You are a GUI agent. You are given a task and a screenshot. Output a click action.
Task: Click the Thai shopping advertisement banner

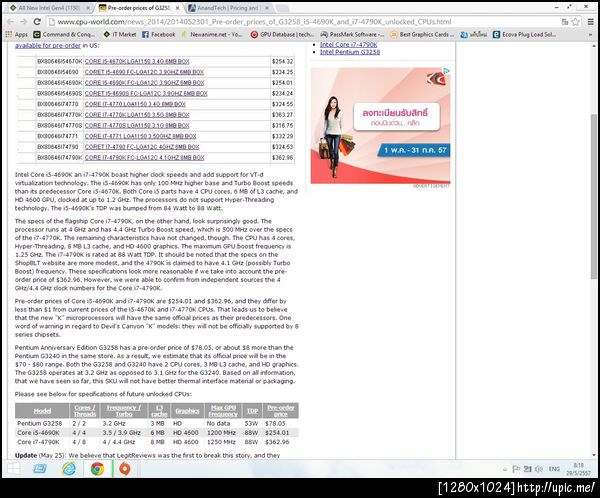tap(380, 126)
